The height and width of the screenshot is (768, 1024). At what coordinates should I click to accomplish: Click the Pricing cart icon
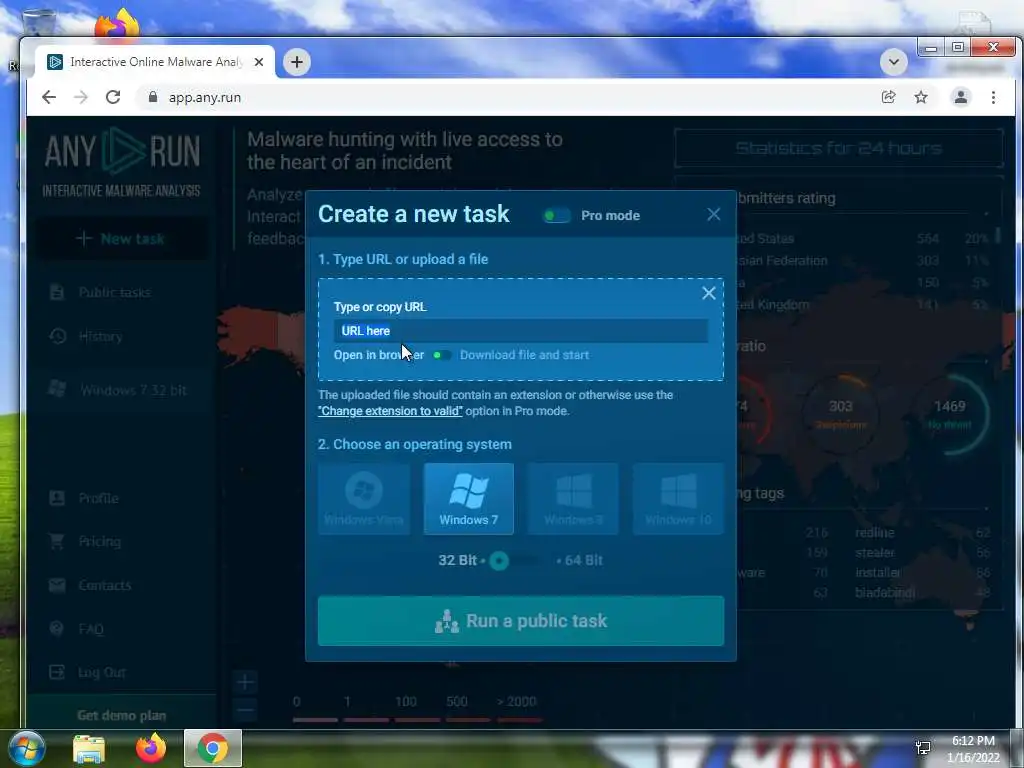pos(57,541)
